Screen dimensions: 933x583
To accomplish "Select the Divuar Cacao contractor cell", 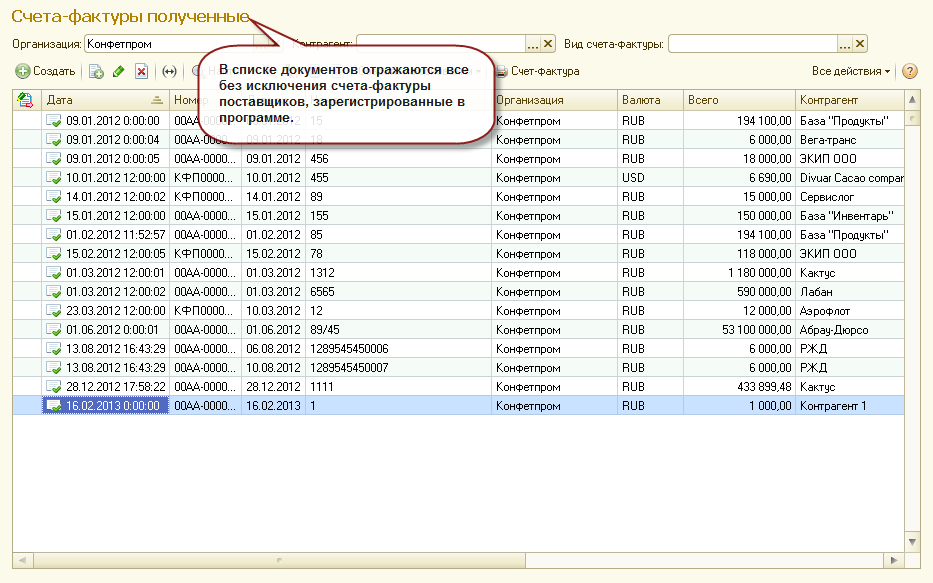I will point(849,178).
